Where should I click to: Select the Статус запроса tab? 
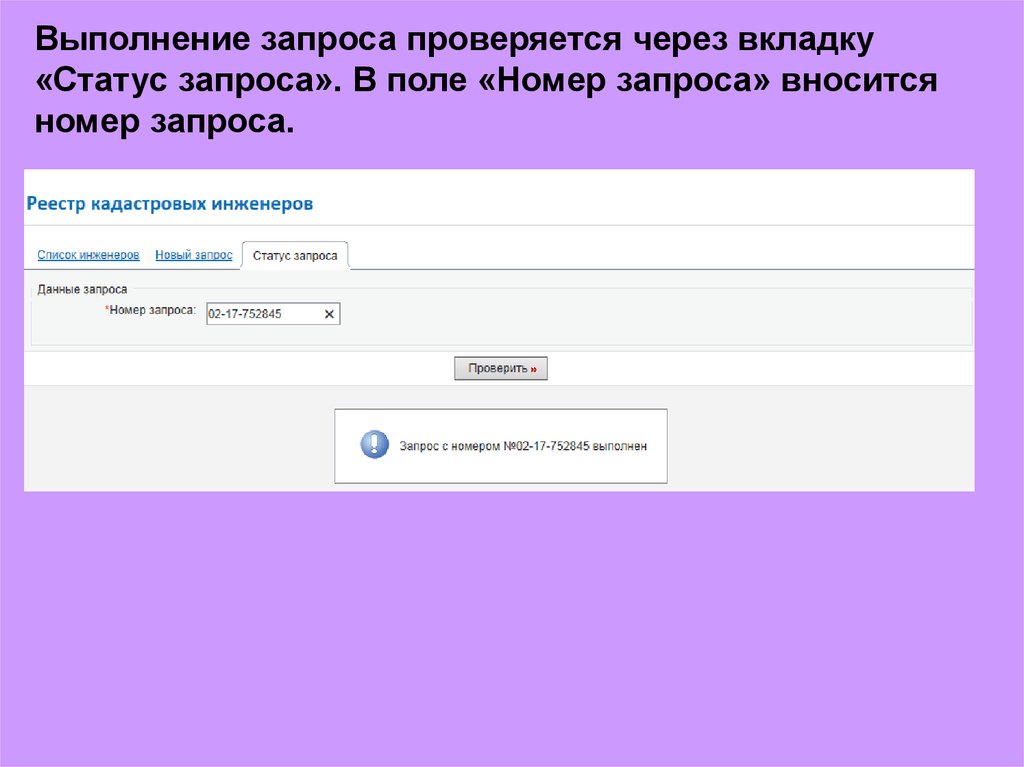coord(295,256)
